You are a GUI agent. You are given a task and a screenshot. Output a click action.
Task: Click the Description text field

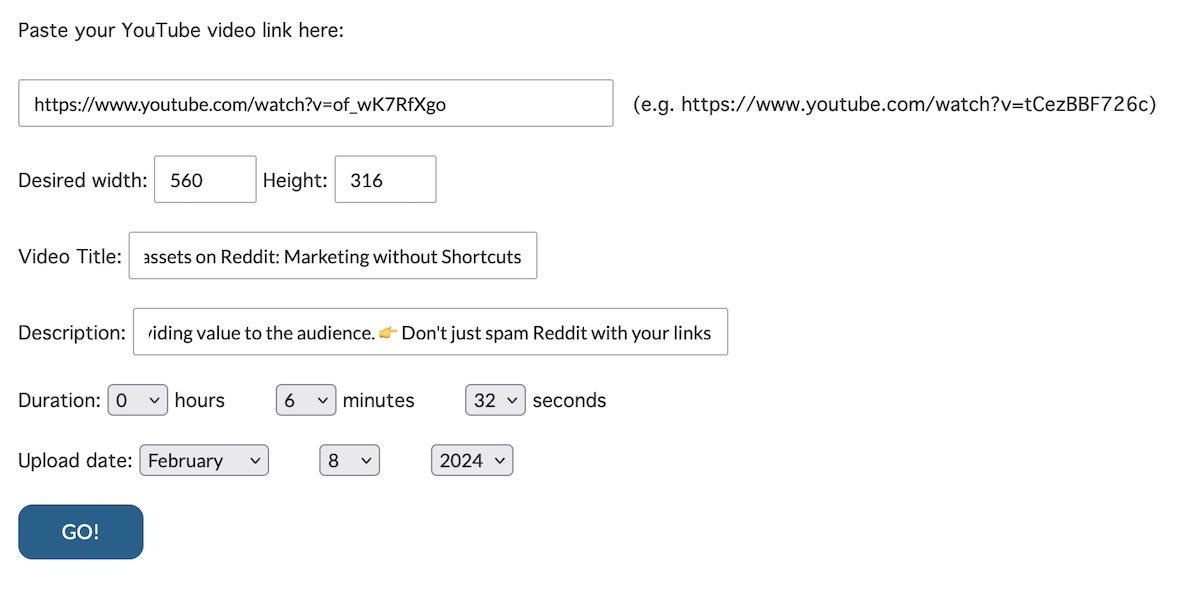point(430,332)
